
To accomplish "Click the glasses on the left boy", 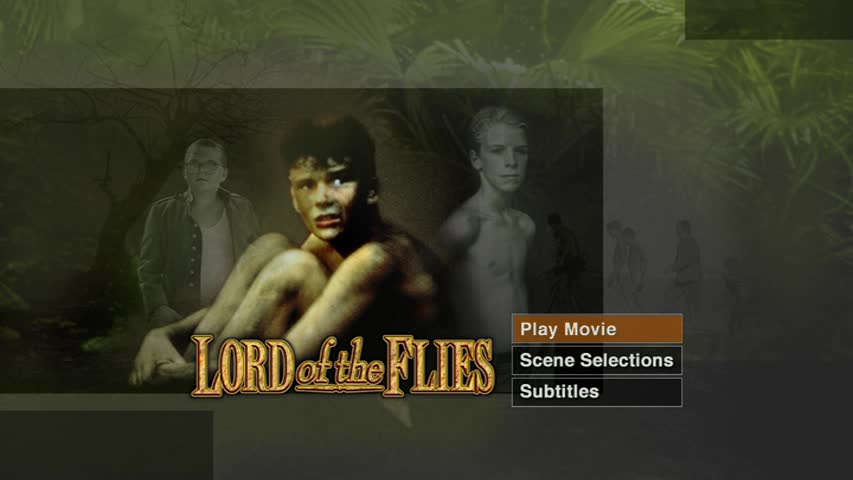I will click(x=202, y=165).
